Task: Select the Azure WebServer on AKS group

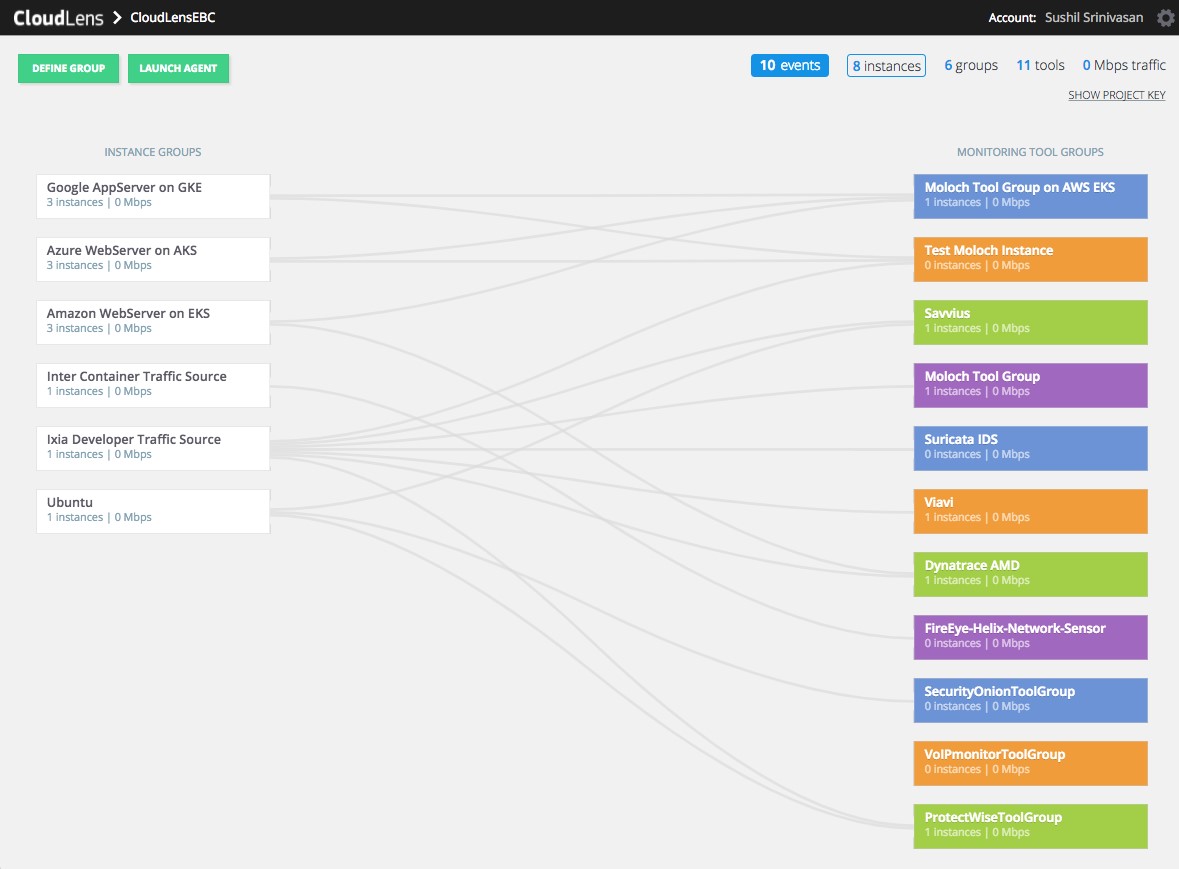Action: [x=152, y=258]
